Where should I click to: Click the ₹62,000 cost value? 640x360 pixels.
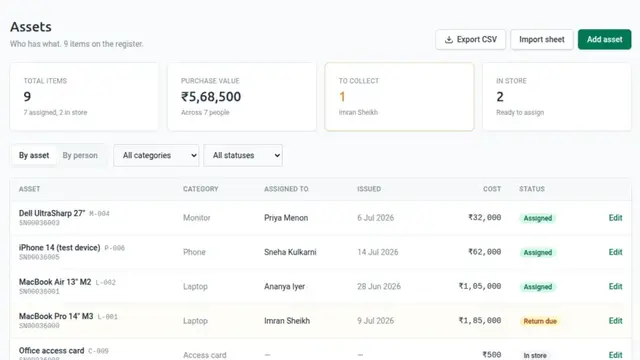484,252
